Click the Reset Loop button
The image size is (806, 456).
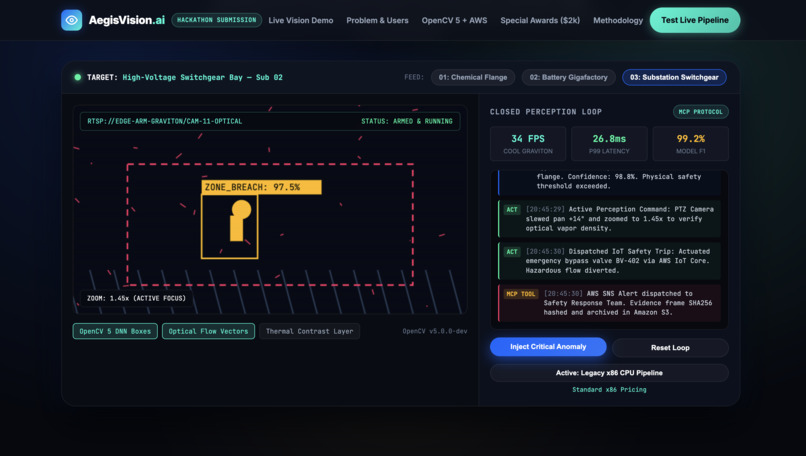coord(670,348)
